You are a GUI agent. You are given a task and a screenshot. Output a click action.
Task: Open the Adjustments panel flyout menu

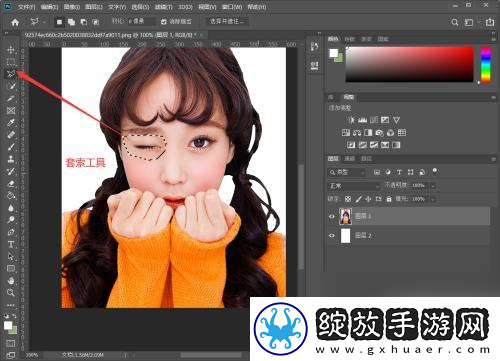point(493,97)
